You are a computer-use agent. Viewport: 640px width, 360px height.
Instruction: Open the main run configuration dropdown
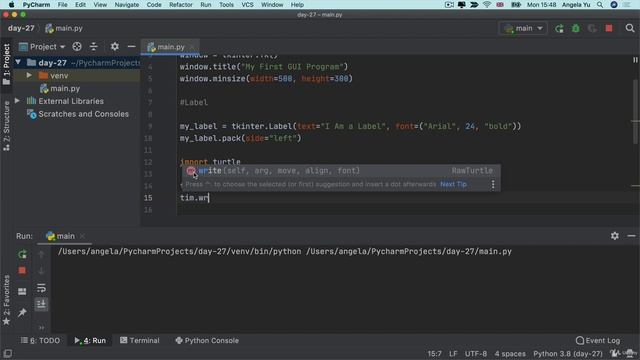[x=523, y=29]
